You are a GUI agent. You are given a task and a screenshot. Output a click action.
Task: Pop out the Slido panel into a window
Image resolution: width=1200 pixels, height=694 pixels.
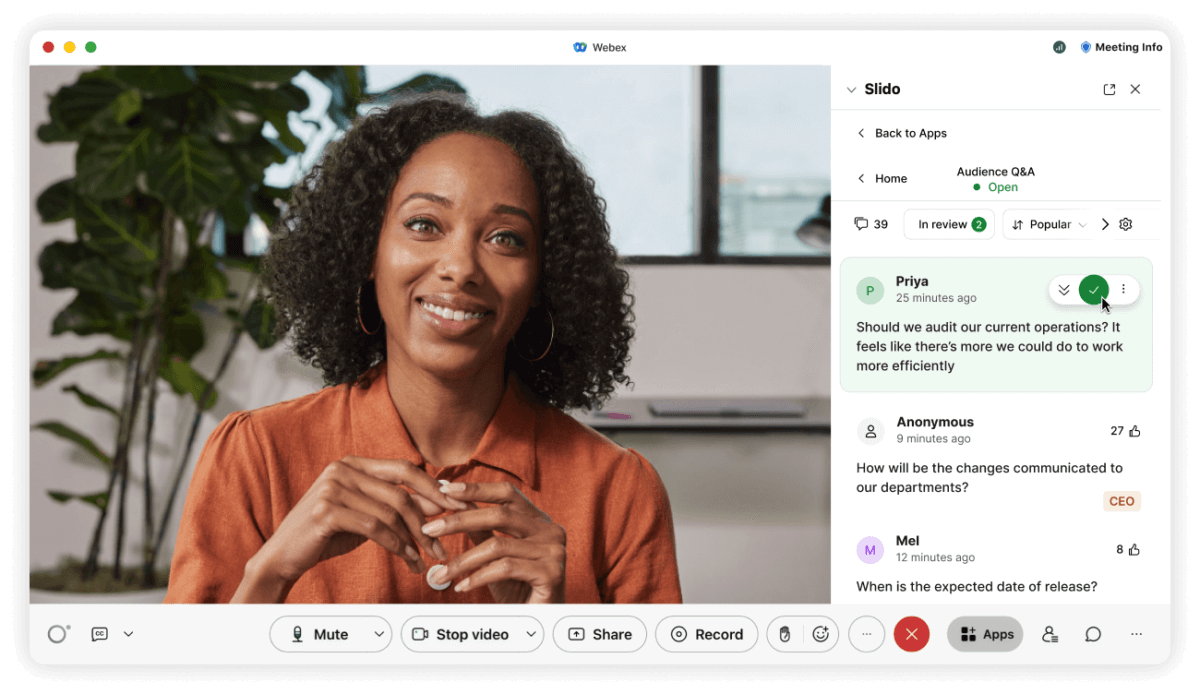pyautogui.click(x=1109, y=89)
